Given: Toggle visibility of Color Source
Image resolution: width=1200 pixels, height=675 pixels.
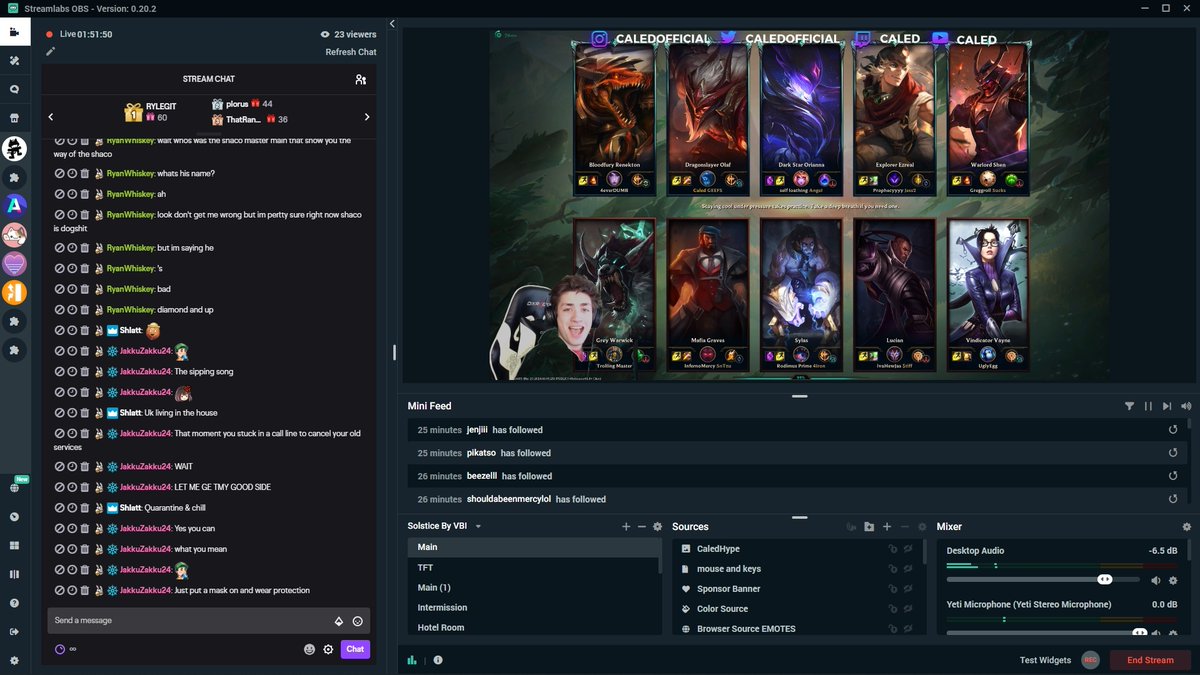Looking at the screenshot, I should [909, 609].
